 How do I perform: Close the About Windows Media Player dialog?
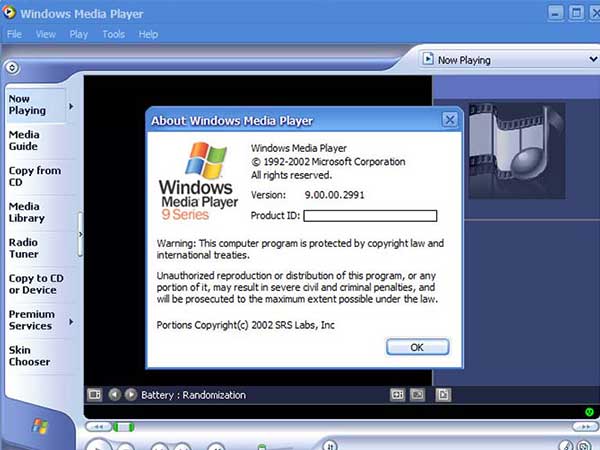(450, 120)
